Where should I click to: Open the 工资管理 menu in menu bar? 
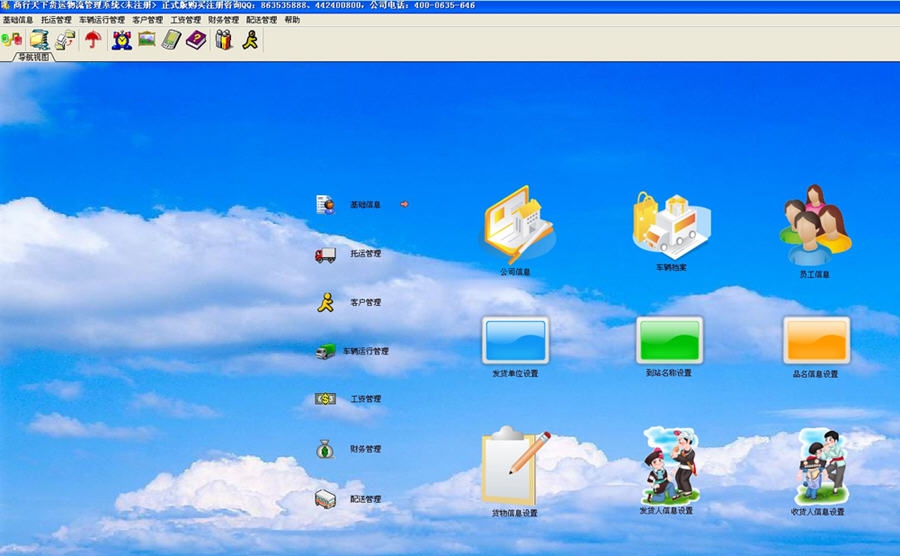(x=185, y=20)
